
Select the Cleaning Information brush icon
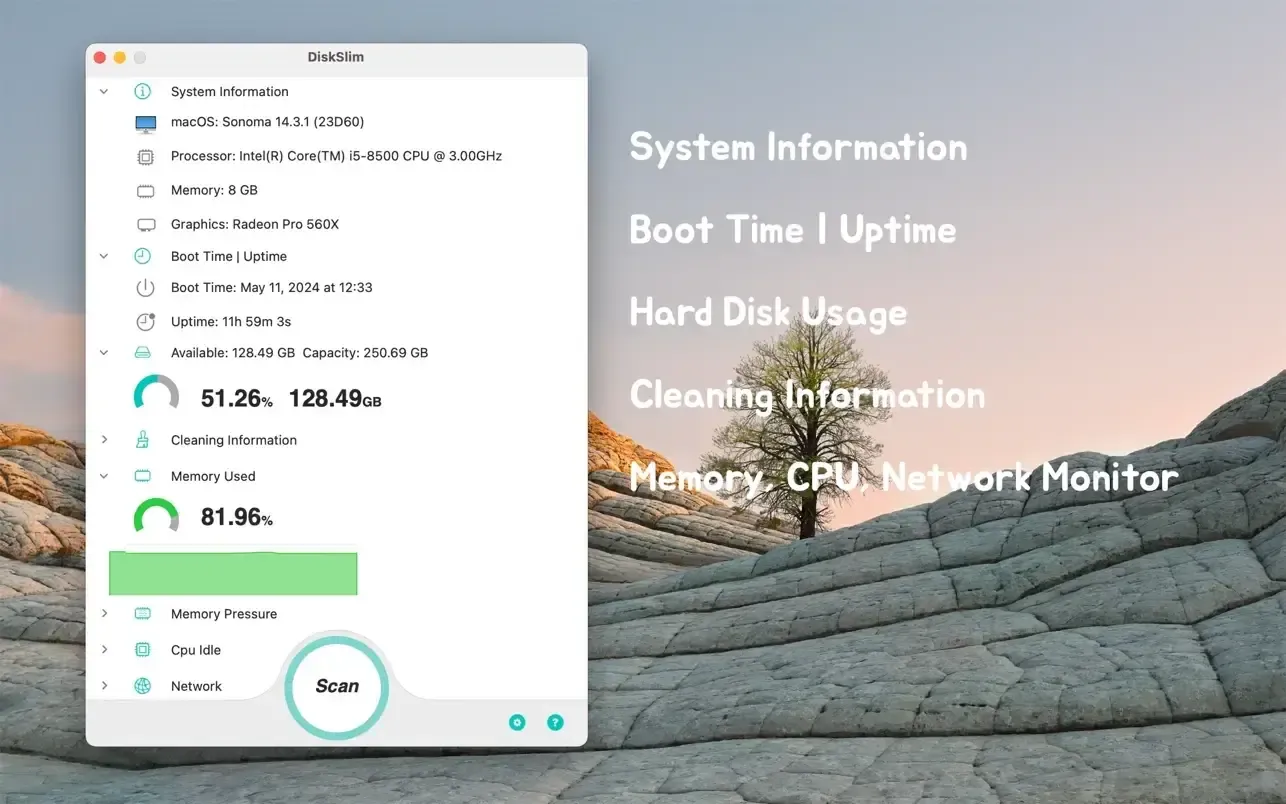[142, 439]
